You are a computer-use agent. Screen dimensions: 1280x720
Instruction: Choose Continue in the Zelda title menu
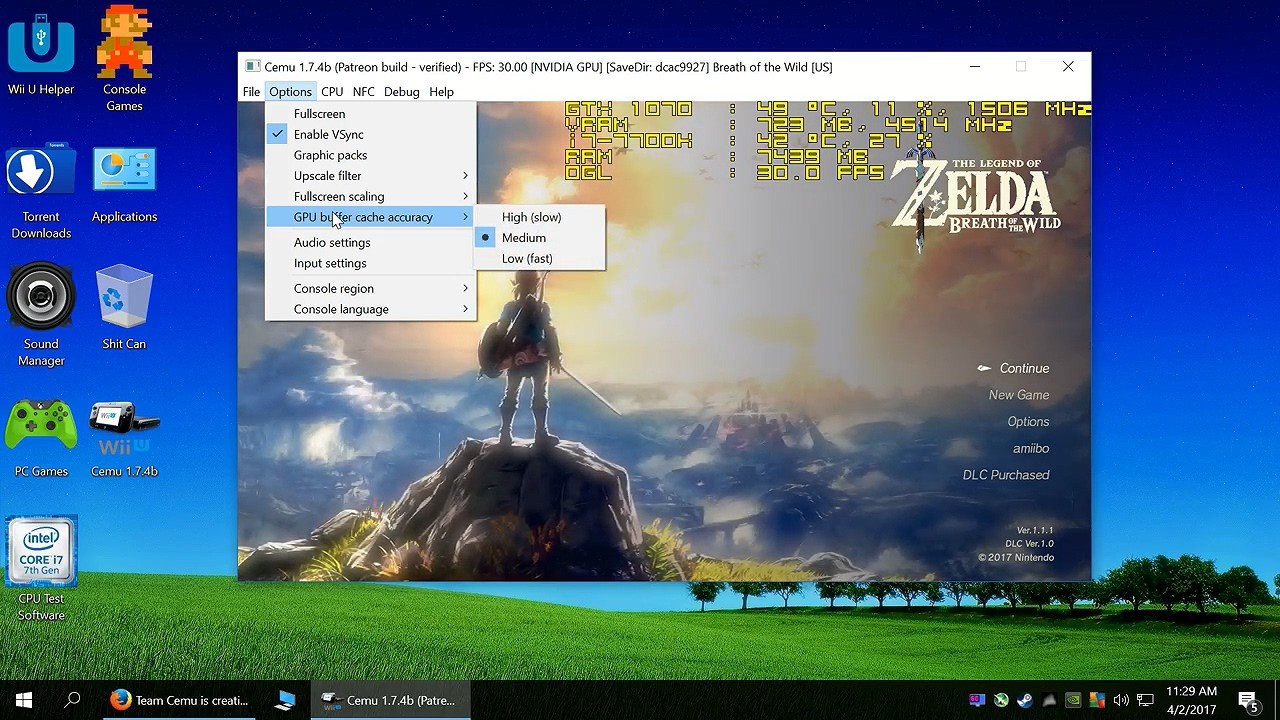[1024, 368]
